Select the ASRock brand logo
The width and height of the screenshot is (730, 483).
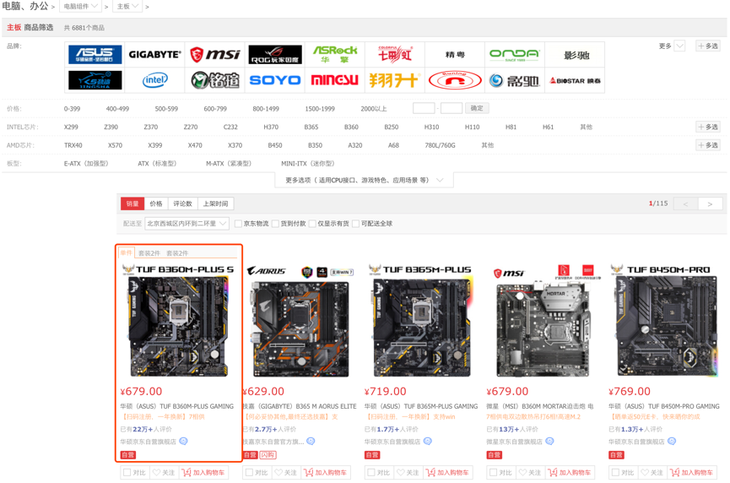click(x=335, y=54)
